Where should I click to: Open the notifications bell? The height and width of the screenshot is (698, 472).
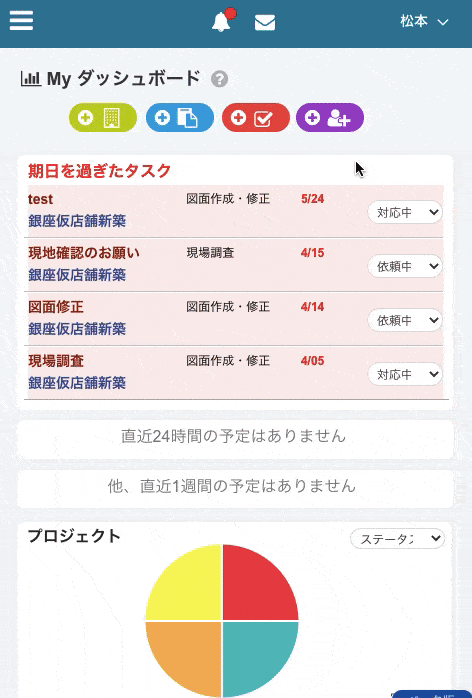[x=222, y=21]
